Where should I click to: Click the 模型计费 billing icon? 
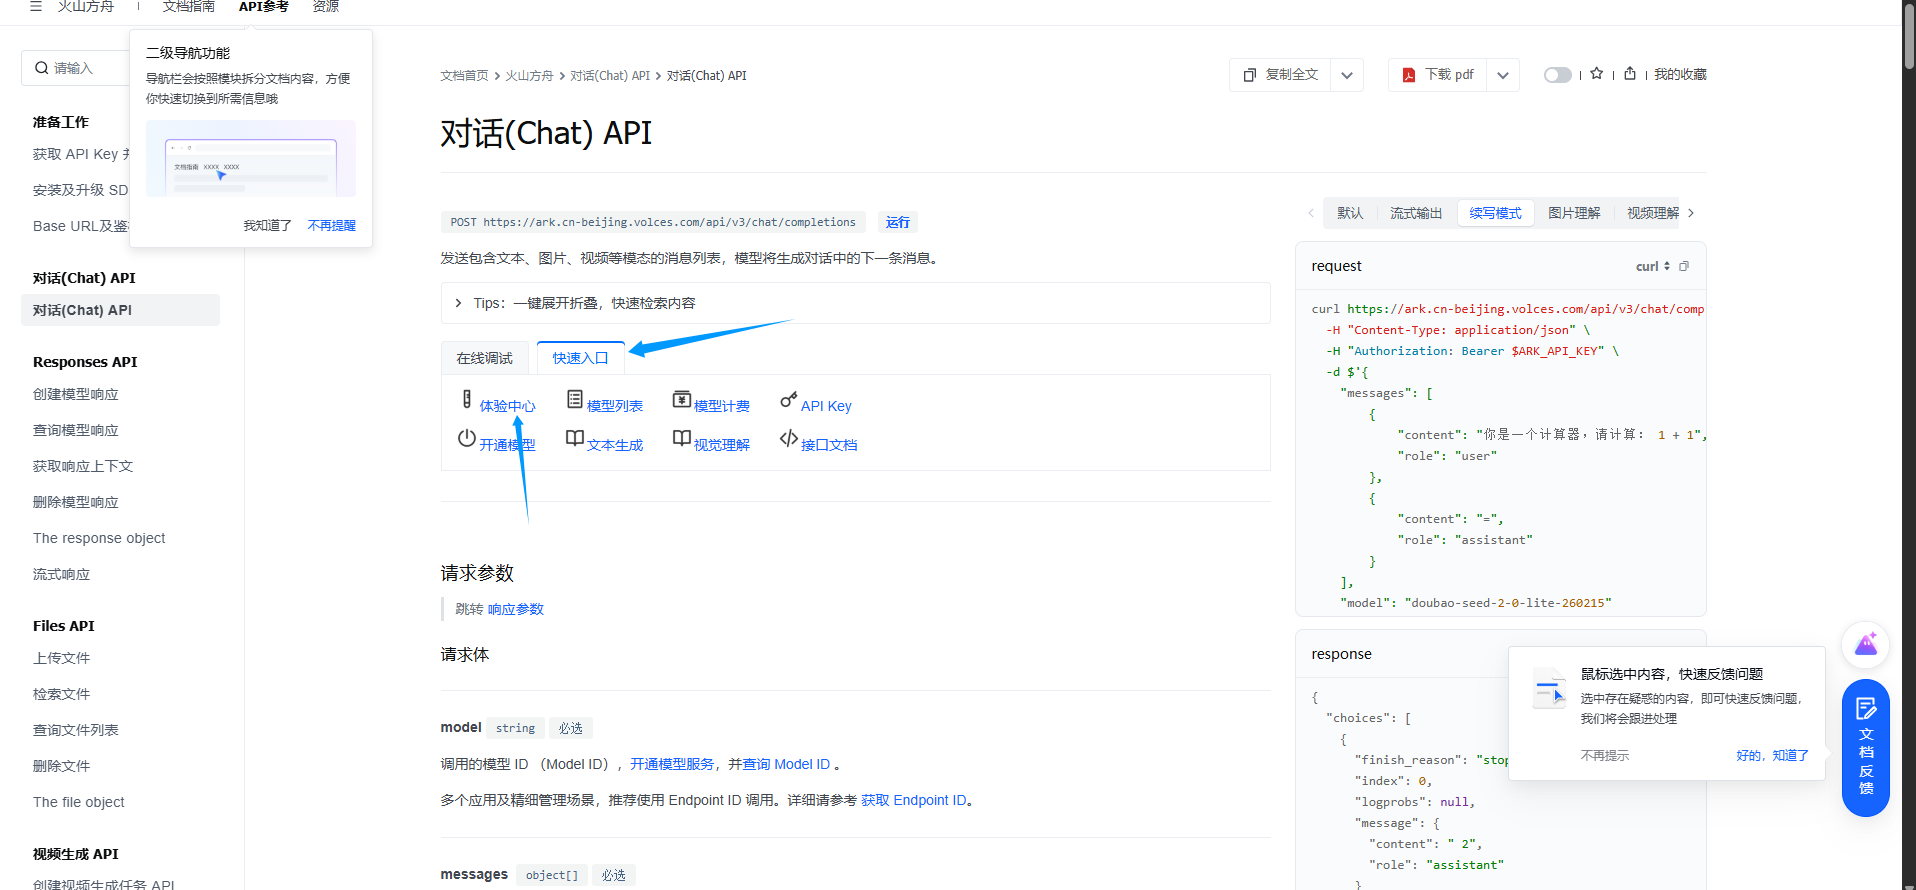pos(682,399)
